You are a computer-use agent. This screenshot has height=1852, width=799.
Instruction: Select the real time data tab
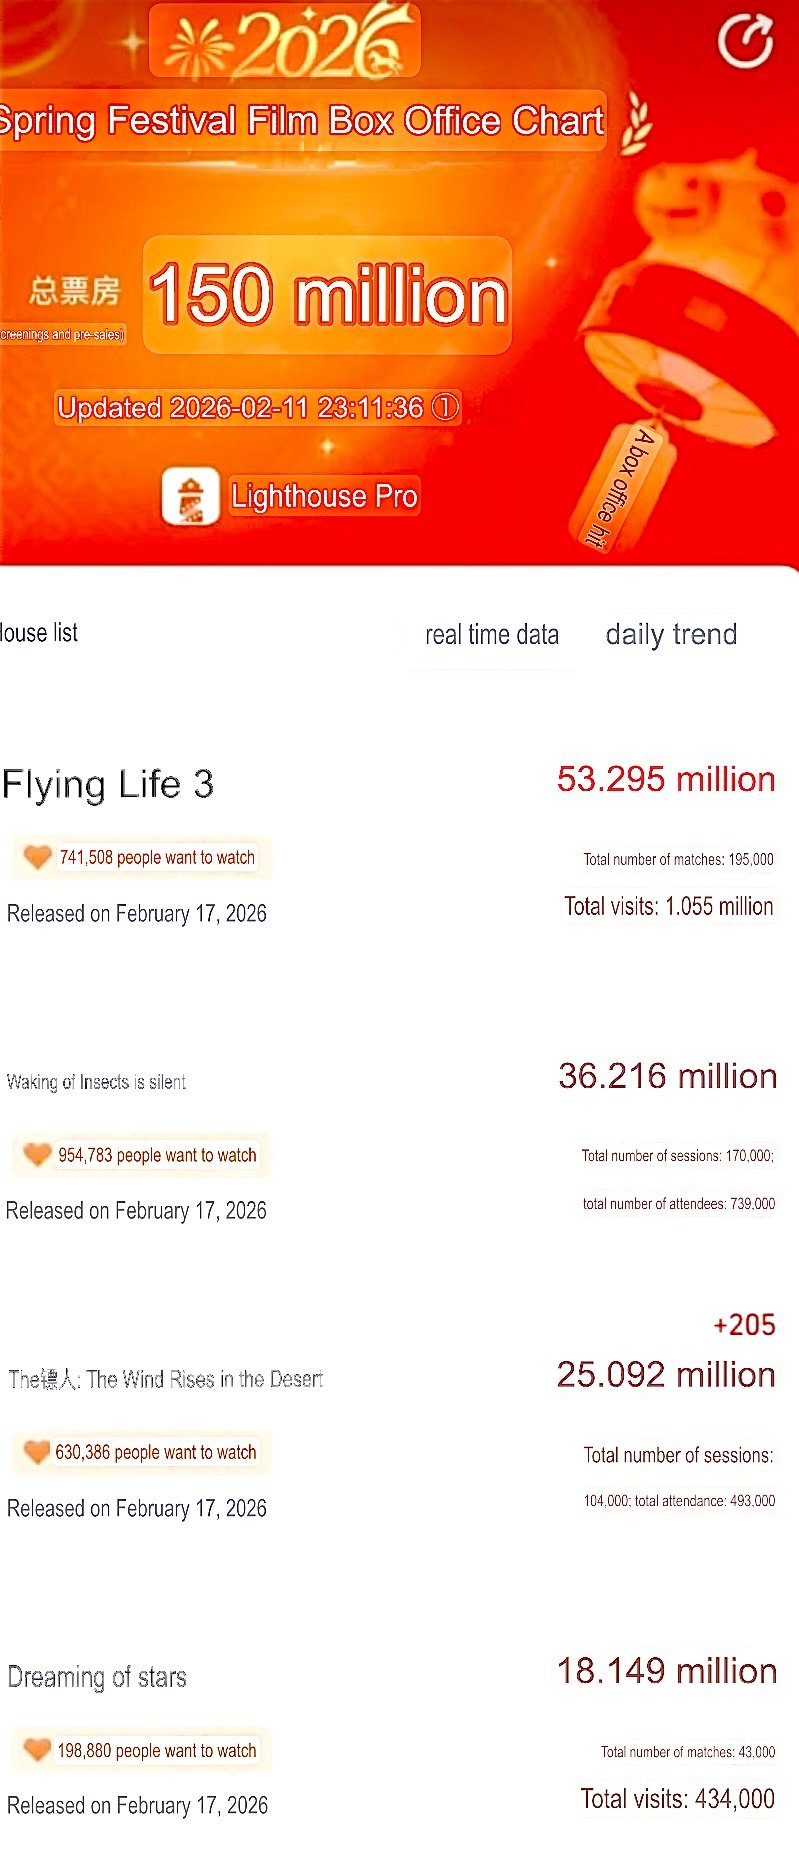pos(492,634)
